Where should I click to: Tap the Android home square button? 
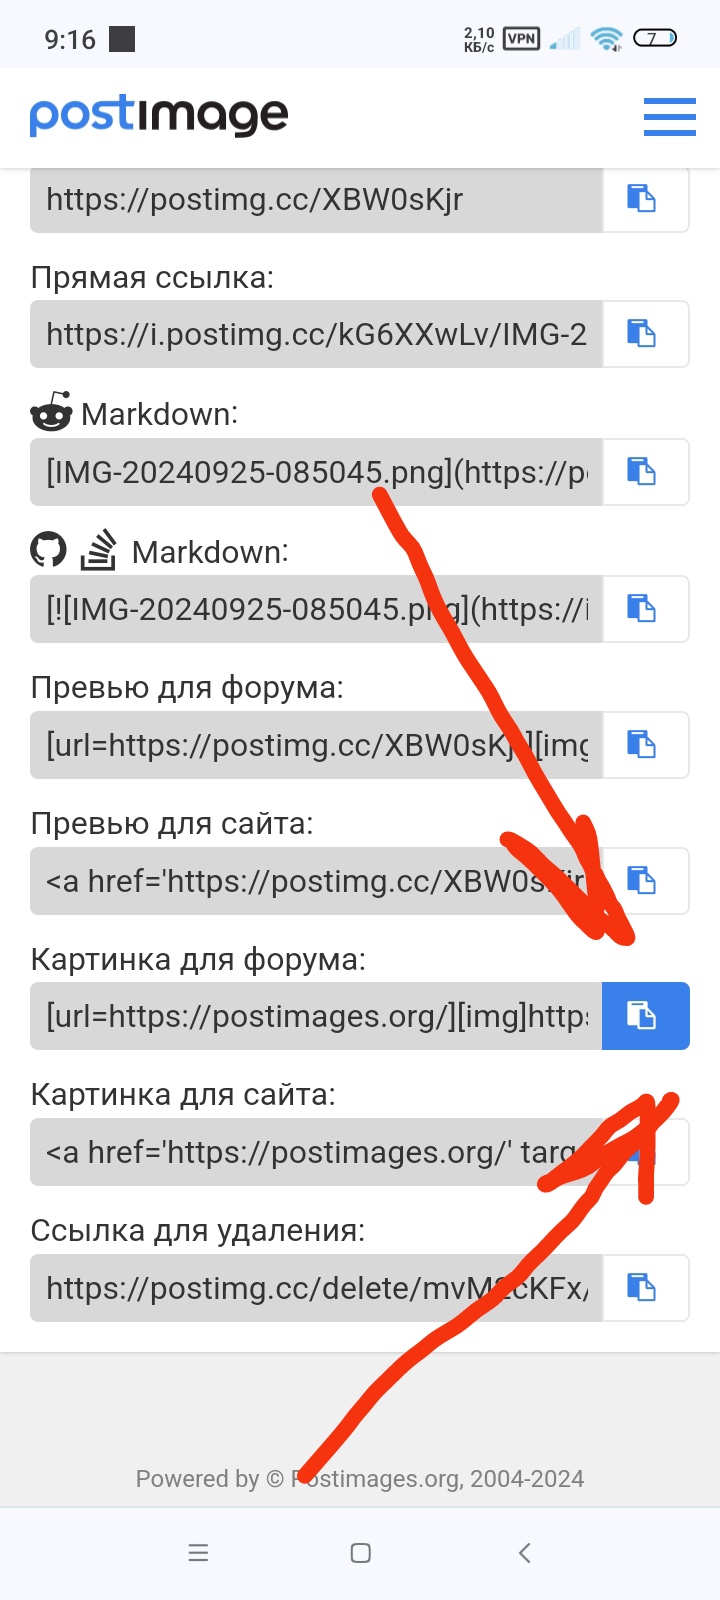(361, 1553)
